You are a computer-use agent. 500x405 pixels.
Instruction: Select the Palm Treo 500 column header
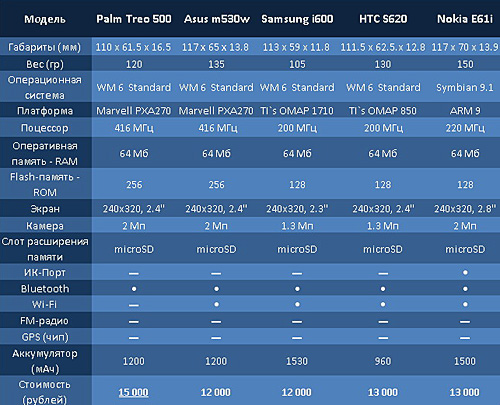pyautogui.click(x=134, y=19)
